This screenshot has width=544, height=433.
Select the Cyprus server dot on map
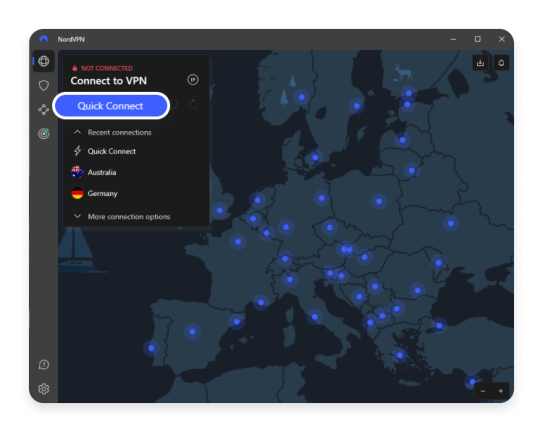[472, 382]
